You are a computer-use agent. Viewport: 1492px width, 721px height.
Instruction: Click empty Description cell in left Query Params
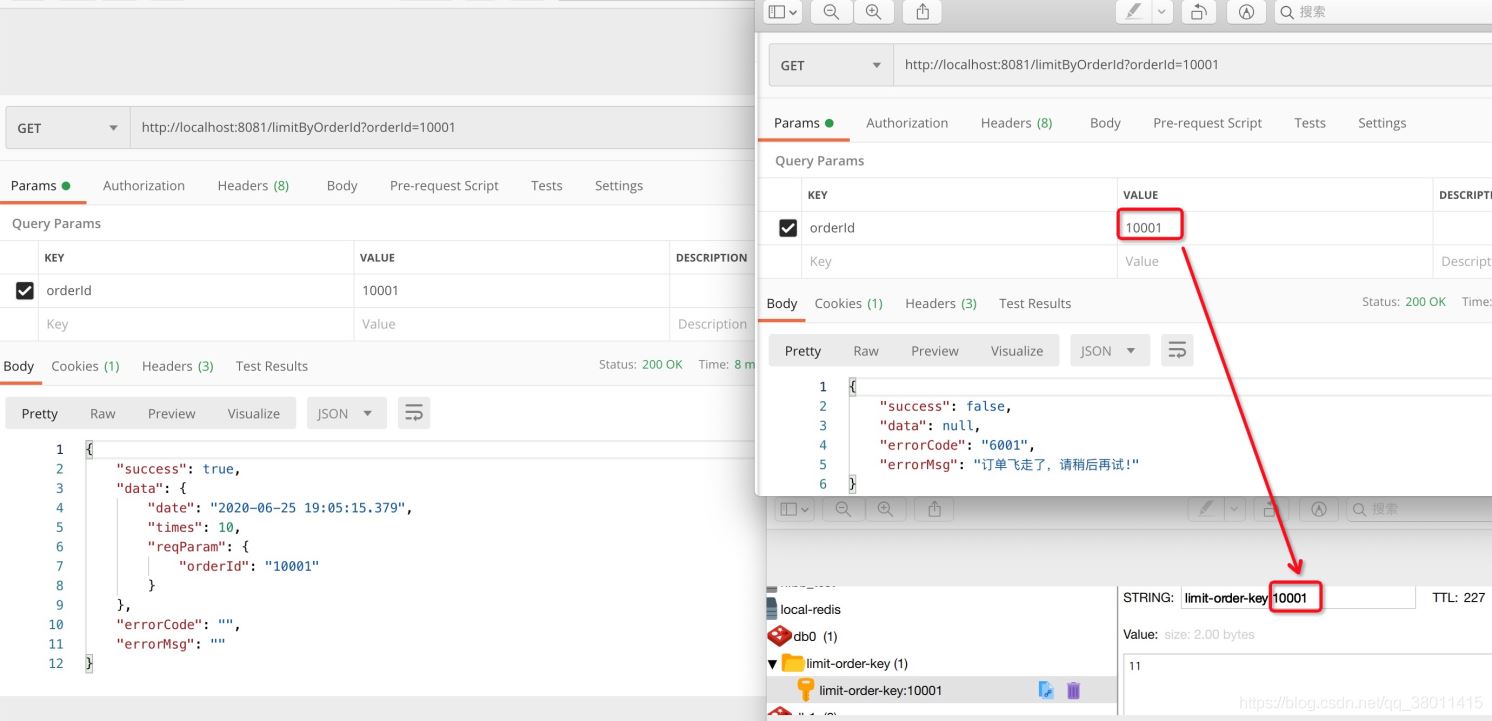click(712, 324)
